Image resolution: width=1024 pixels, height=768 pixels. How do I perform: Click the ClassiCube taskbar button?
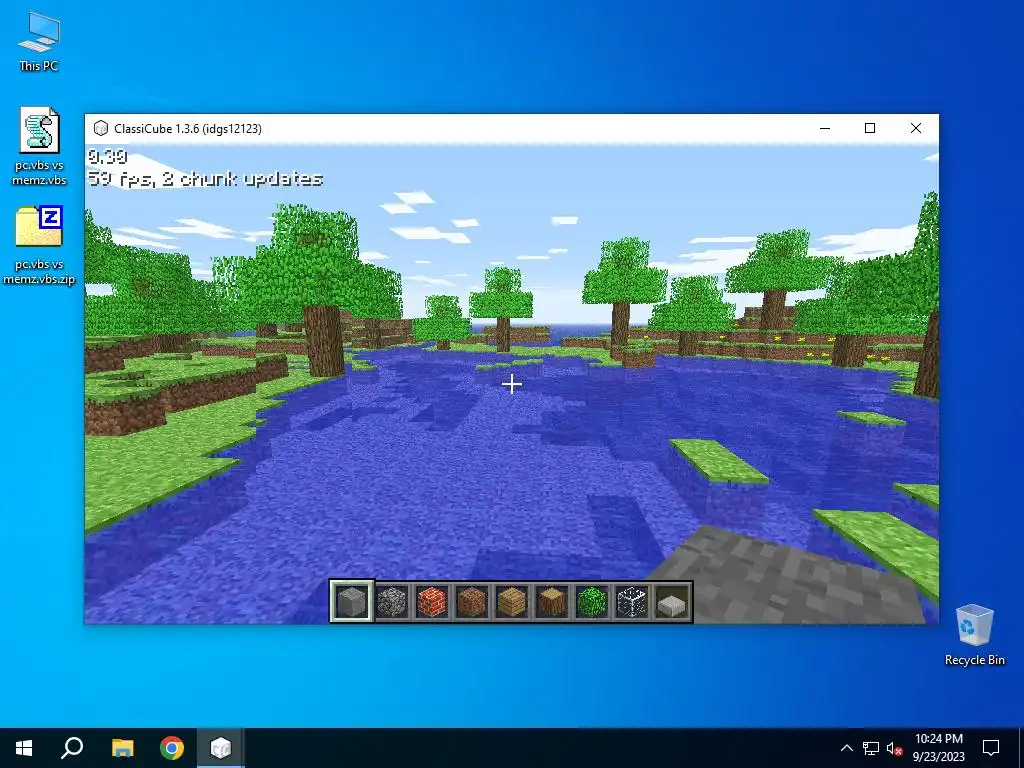[x=221, y=748]
